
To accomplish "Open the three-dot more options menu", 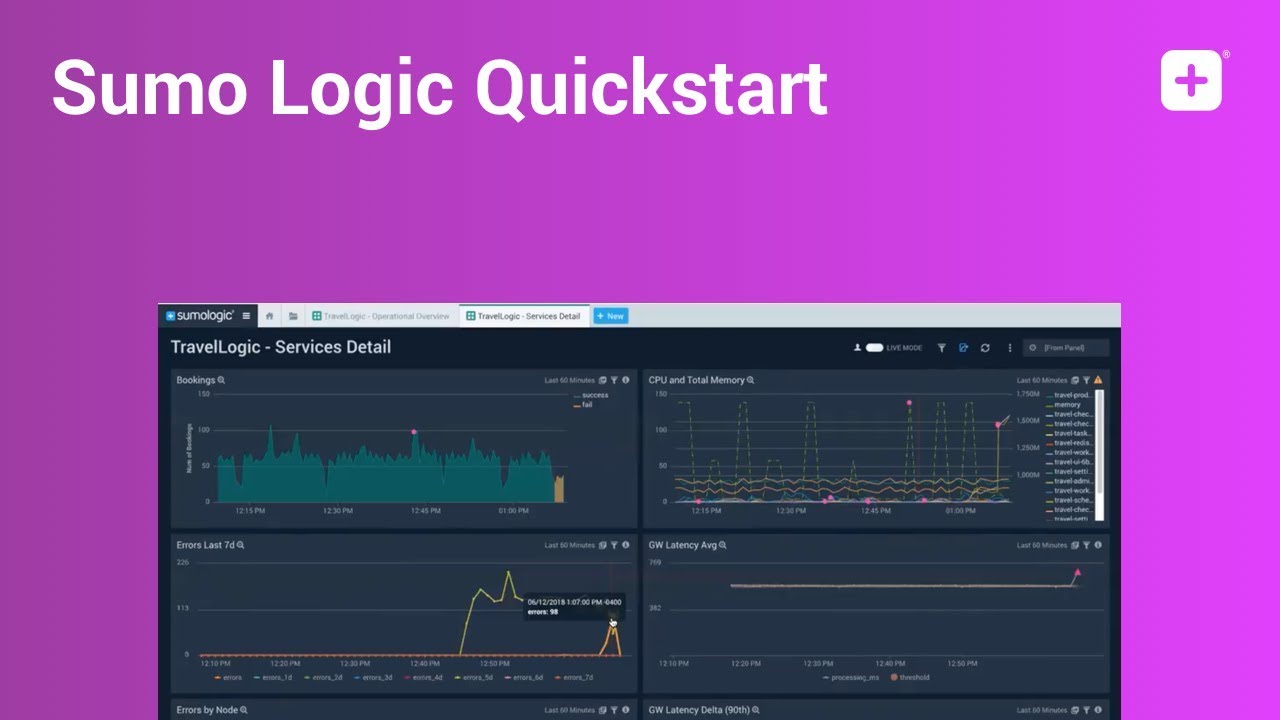I will pyautogui.click(x=1009, y=348).
